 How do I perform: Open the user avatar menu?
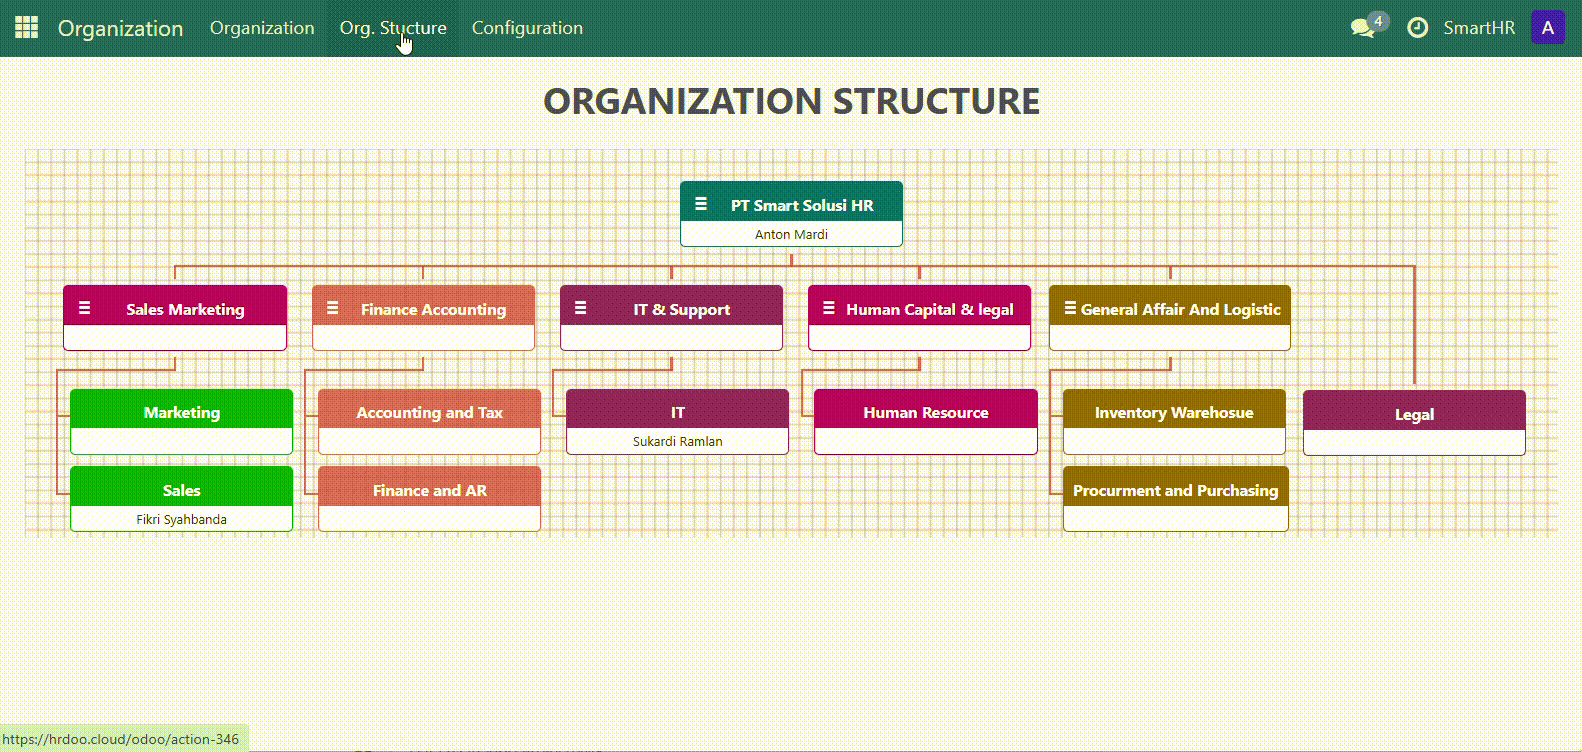(x=1547, y=28)
